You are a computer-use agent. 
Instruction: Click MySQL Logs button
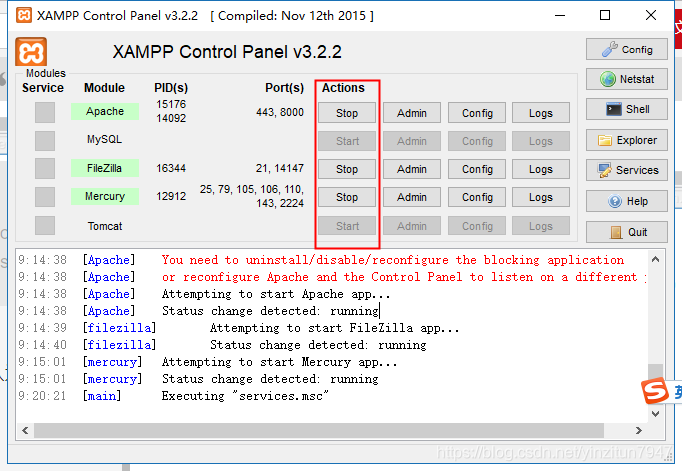click(x=541, y=141)
